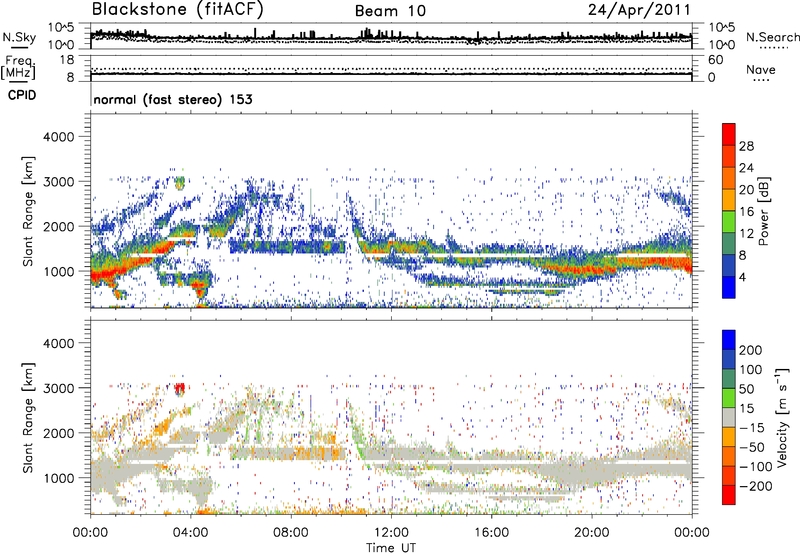Click the power colorbar tick label '4'
This screenshot has width=800, height=554.
coord(742,277)
